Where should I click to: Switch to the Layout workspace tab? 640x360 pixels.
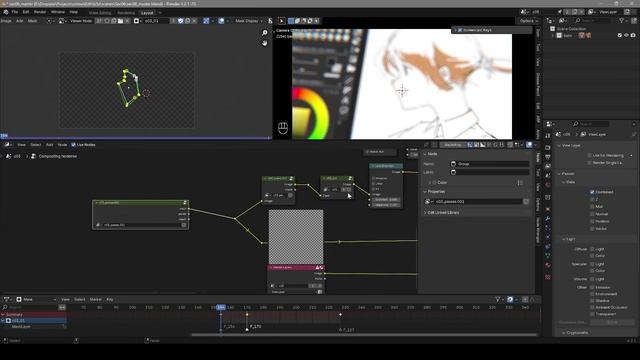147,13
